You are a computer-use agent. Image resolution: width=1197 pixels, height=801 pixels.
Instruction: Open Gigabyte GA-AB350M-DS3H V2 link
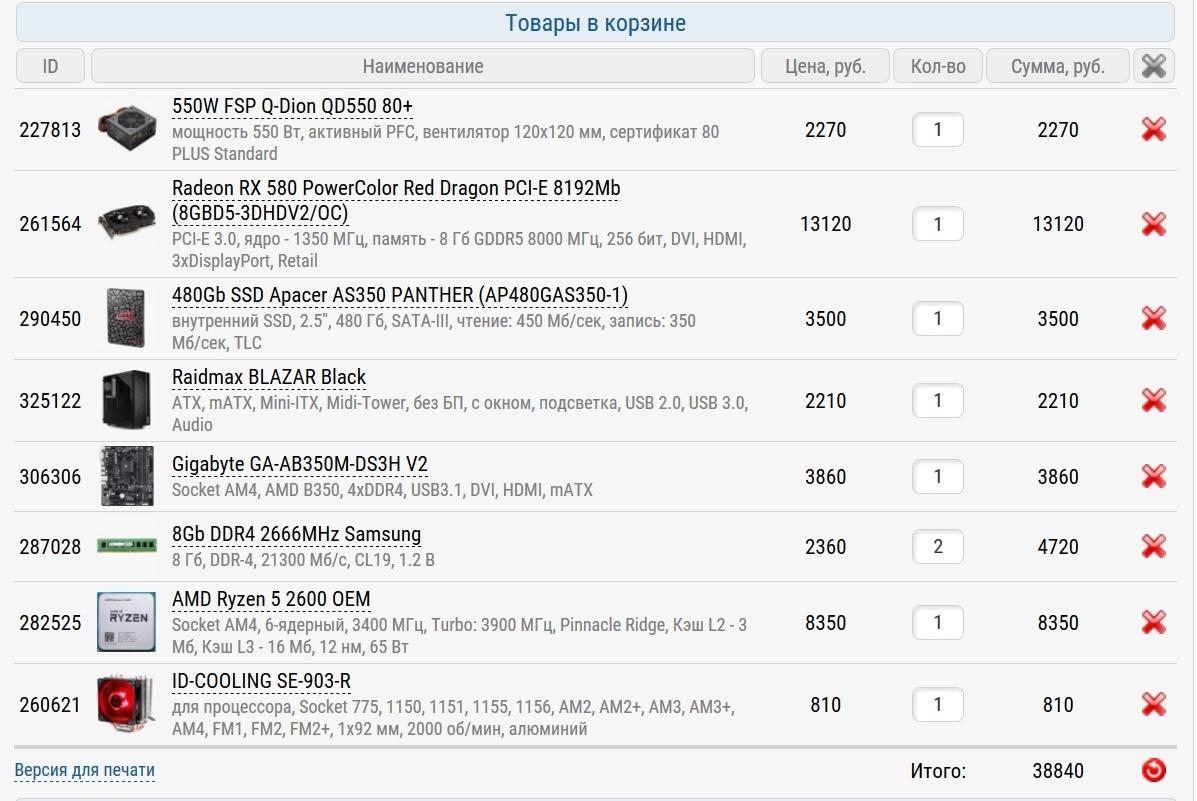click(299, 464)
